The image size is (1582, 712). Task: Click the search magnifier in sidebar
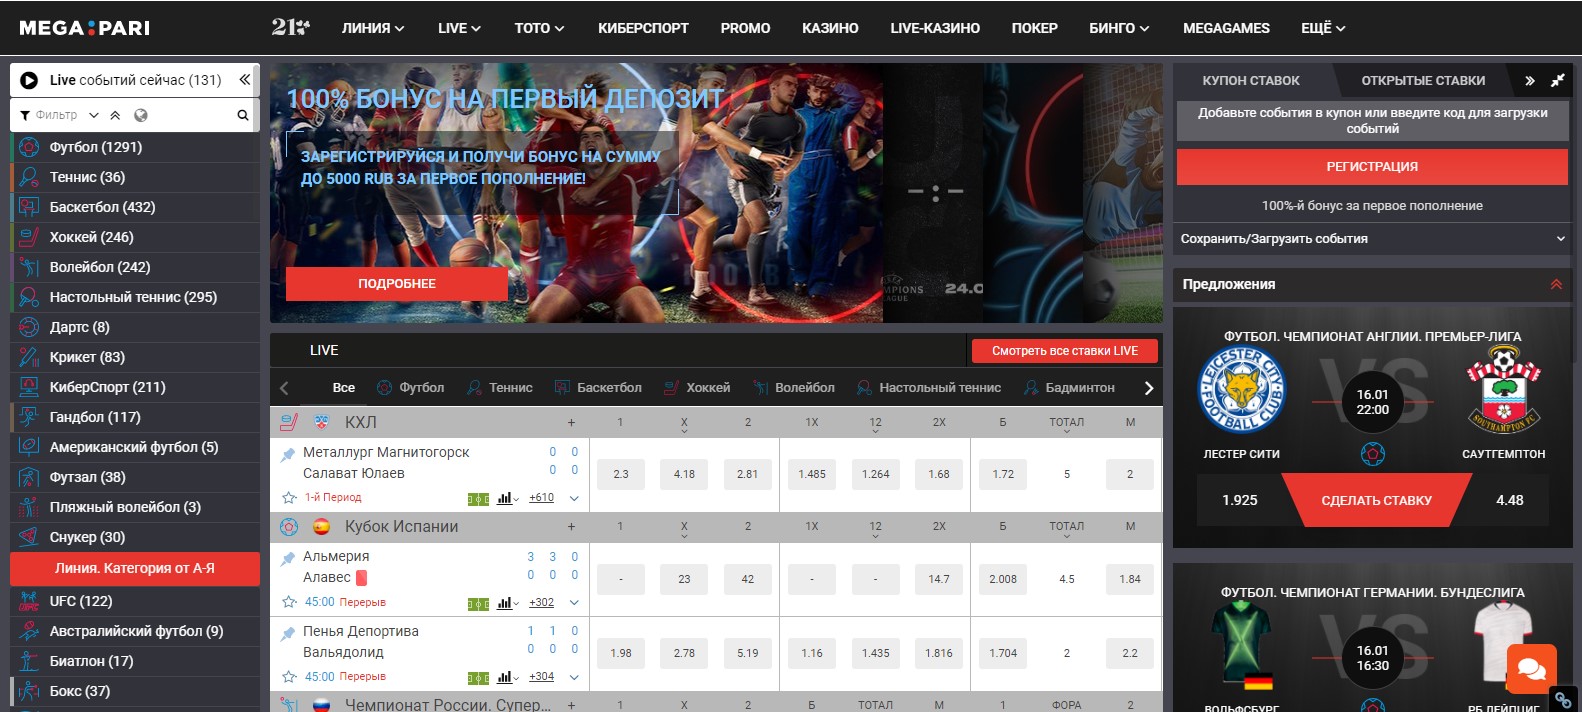tap(242, 115)
